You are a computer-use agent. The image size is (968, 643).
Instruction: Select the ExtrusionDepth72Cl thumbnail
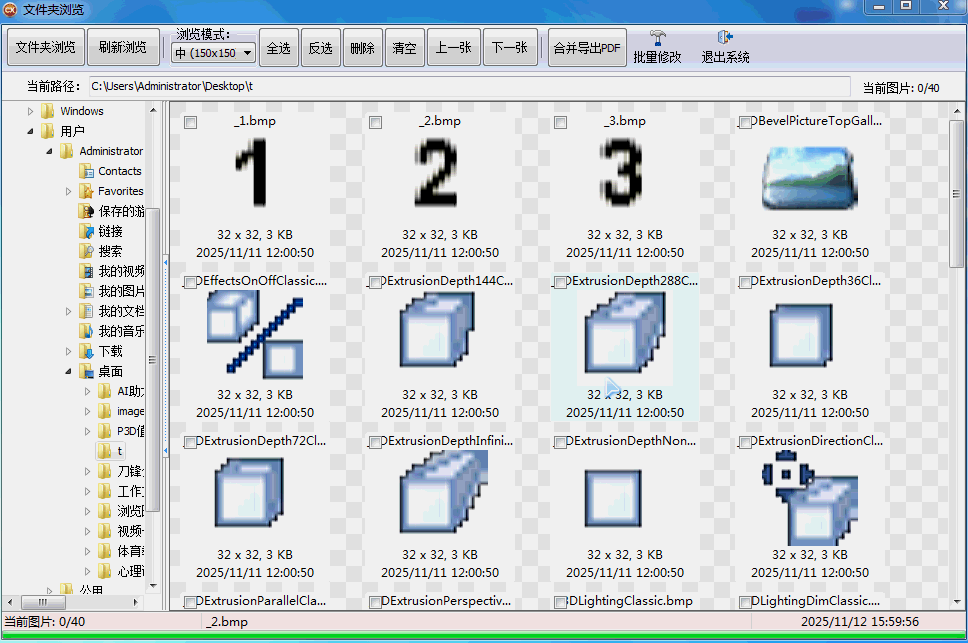pos(249,492)
